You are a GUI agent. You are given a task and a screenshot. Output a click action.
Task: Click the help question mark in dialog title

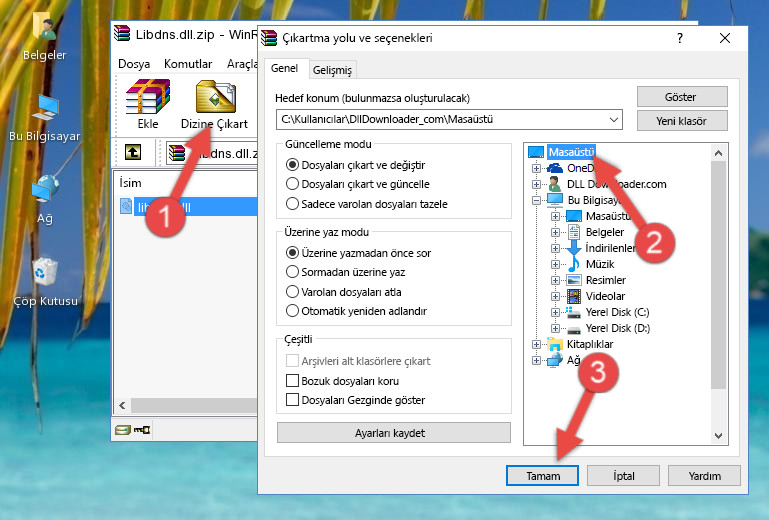pos(680,38)
